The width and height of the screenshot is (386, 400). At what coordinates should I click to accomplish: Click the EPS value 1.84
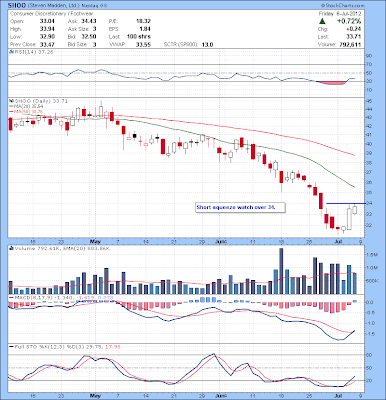pyautogui.click(x=145, y=29)
